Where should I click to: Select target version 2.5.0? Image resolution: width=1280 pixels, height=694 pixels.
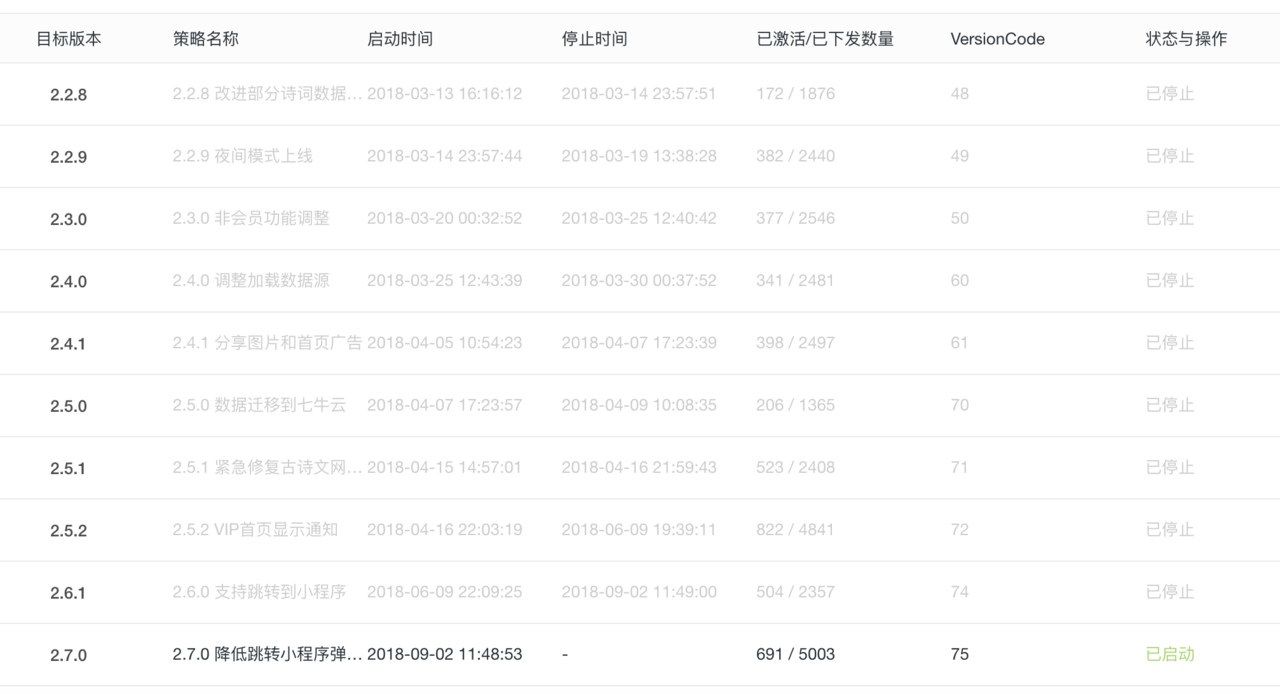pos(69,406)
